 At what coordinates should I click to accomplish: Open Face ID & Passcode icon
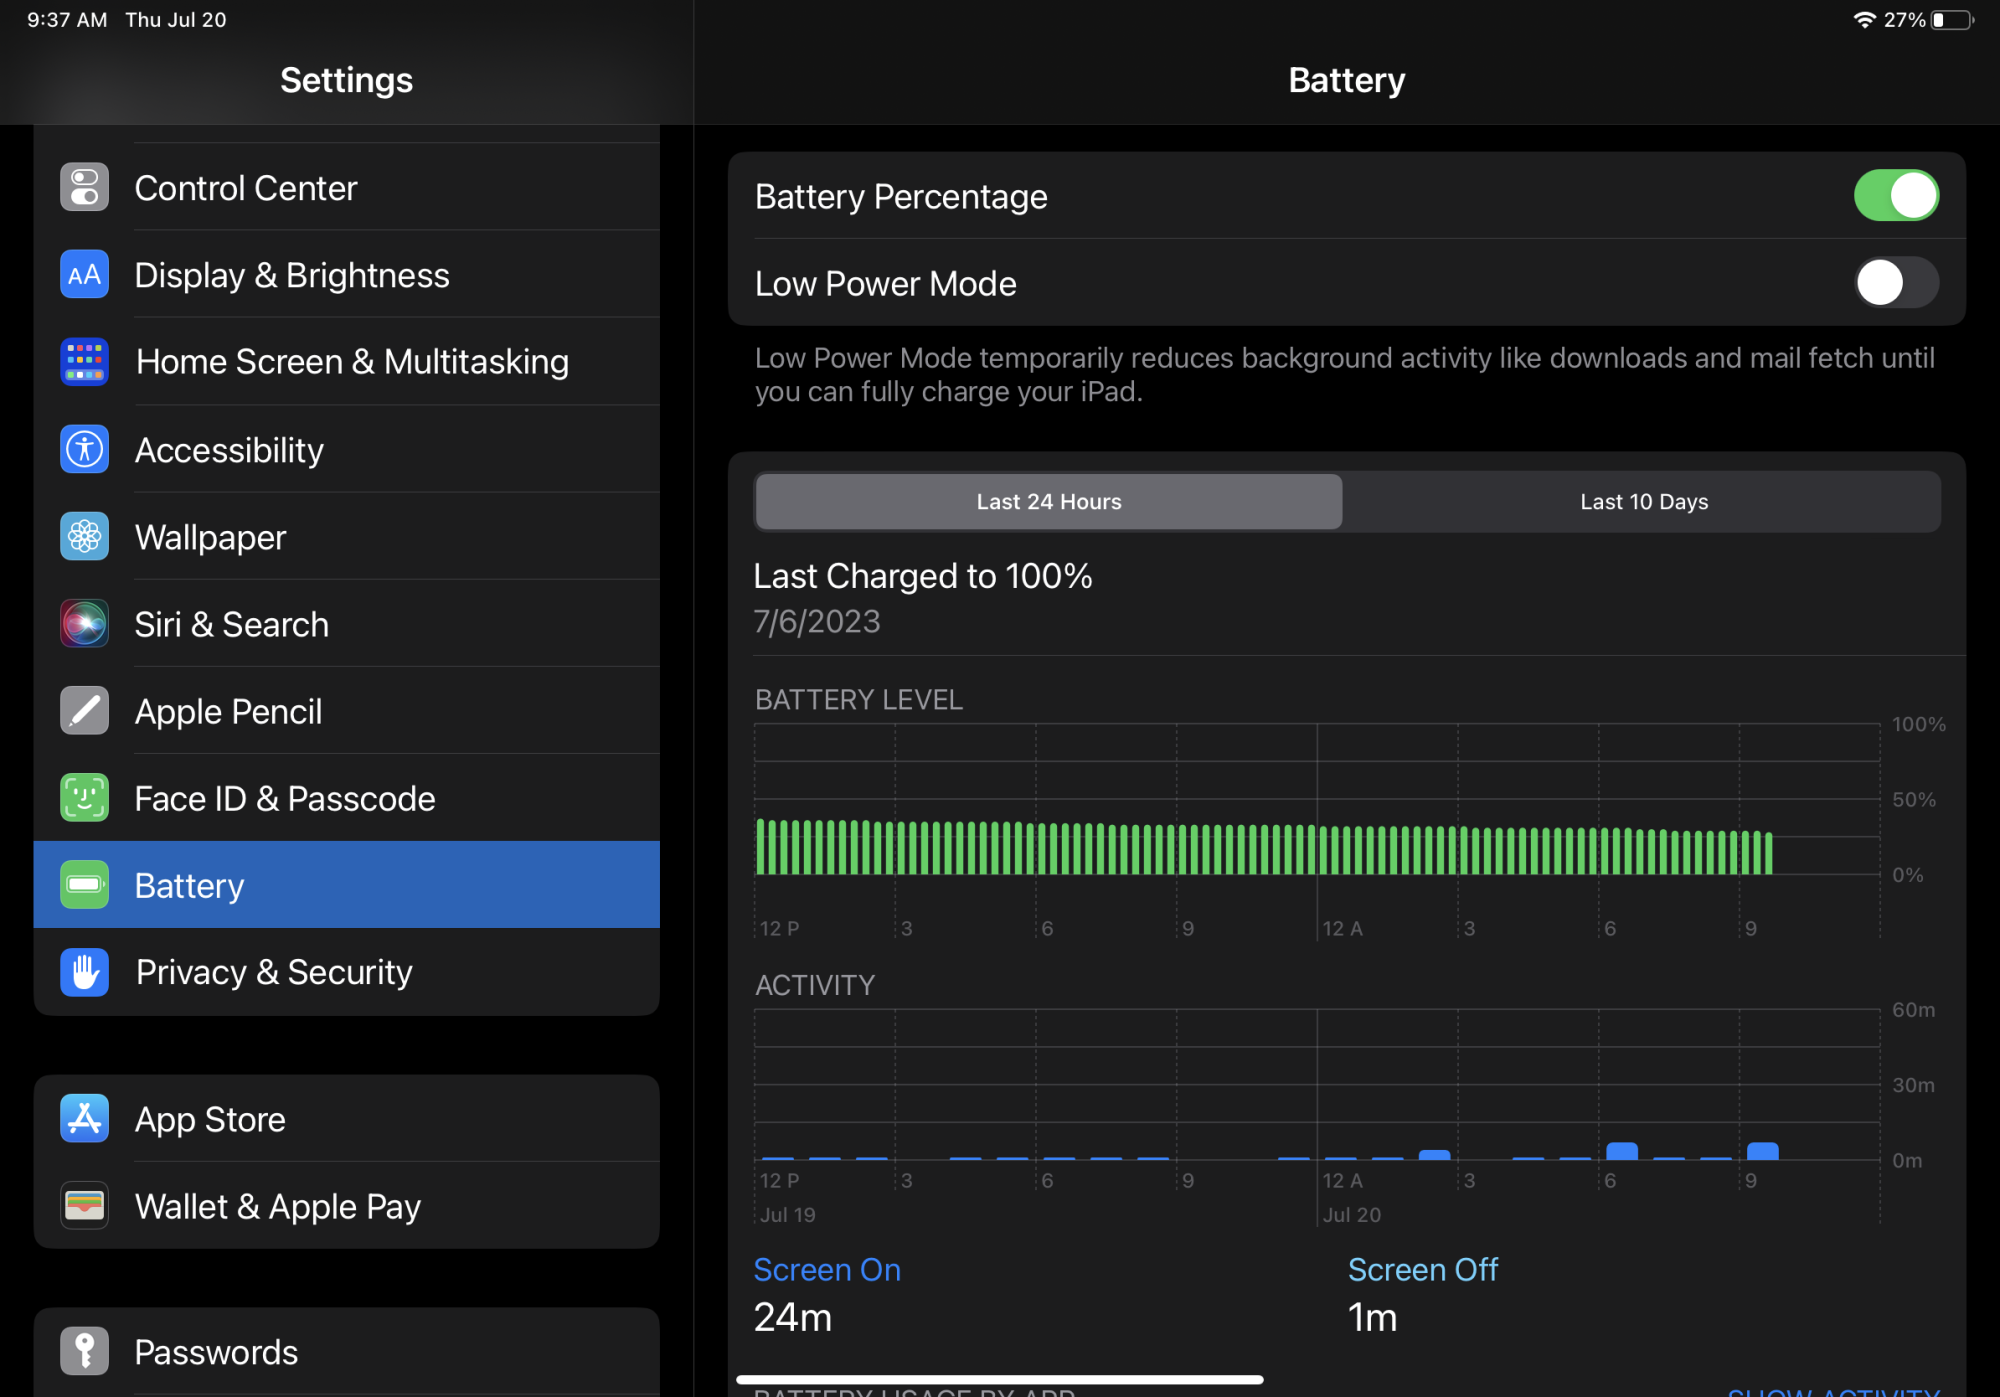(x=84, y=798)
